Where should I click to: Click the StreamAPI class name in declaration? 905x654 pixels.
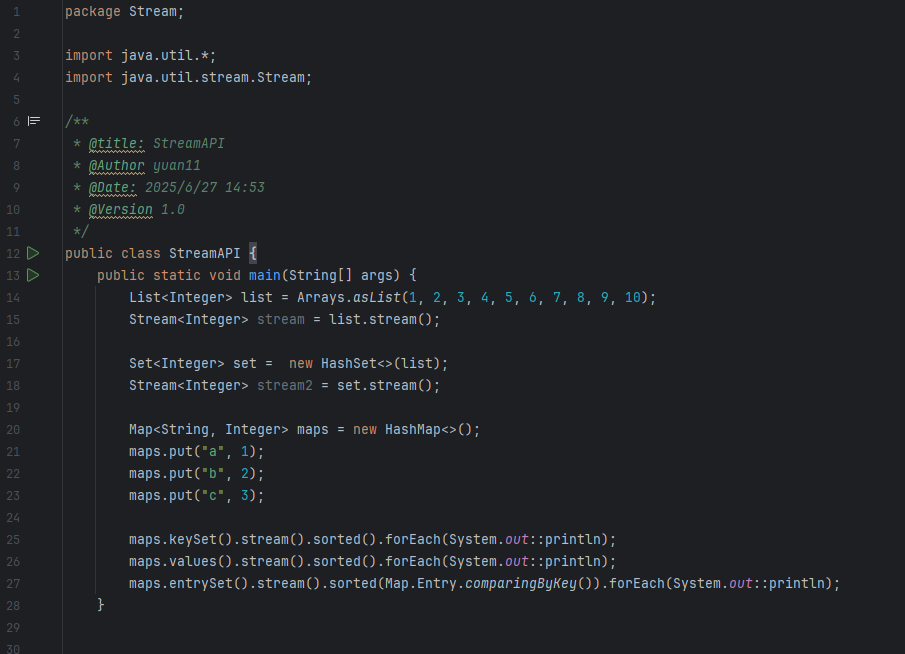tap(204, 253)
